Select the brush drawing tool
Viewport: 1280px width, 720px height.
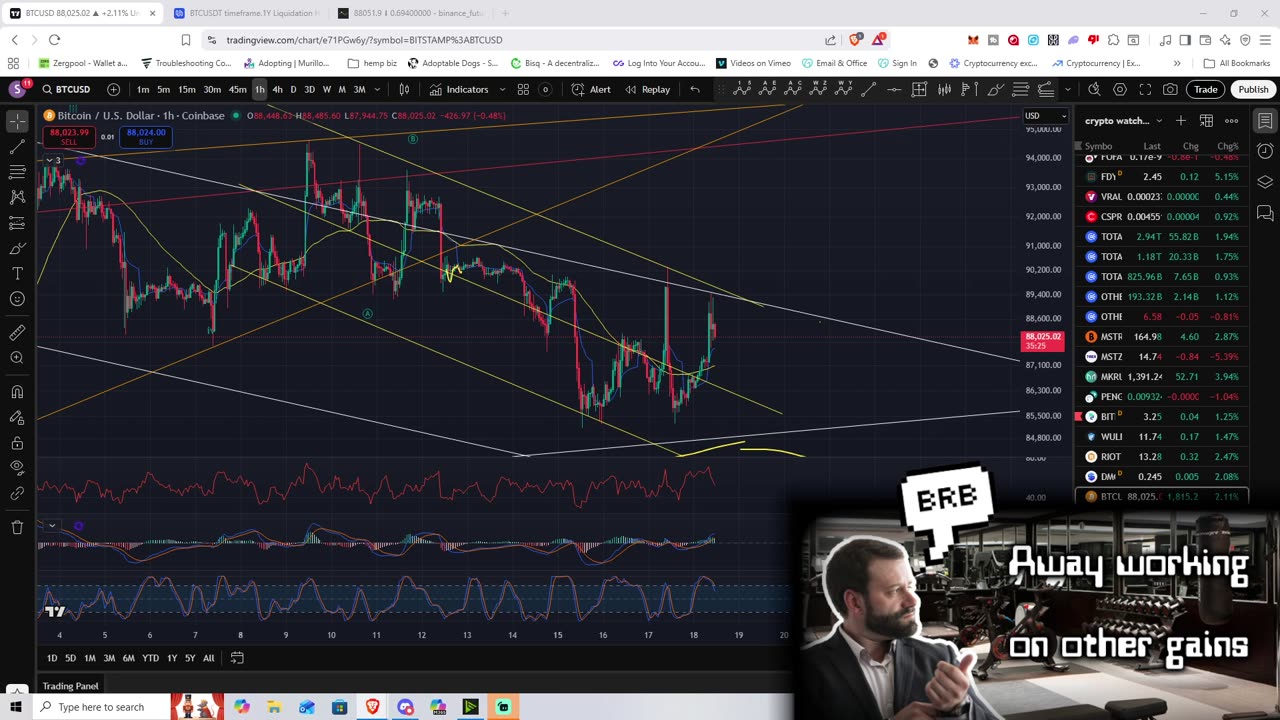coord(17,248)
